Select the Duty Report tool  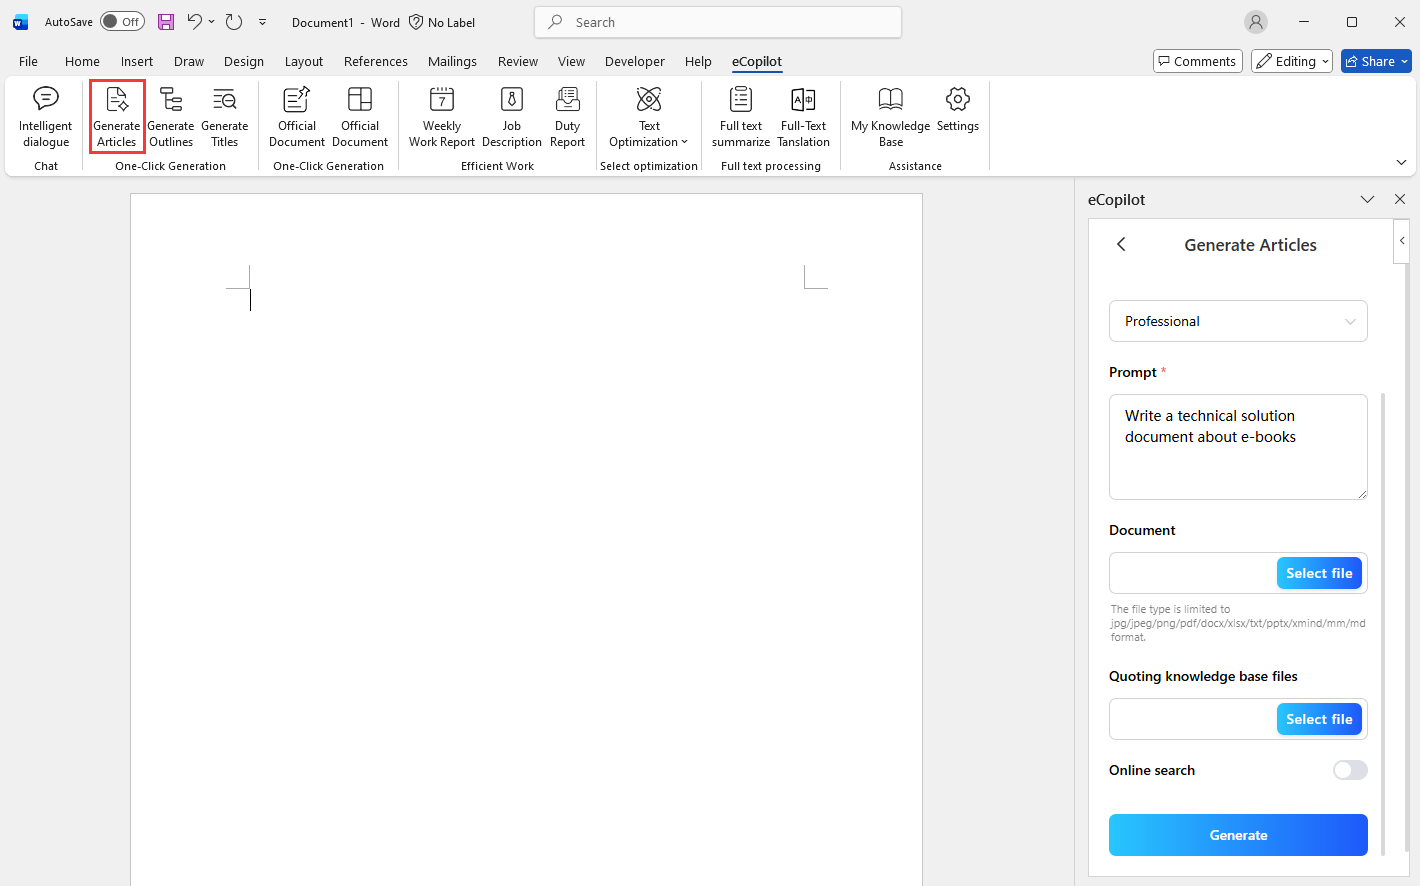[x=567, y=115]
